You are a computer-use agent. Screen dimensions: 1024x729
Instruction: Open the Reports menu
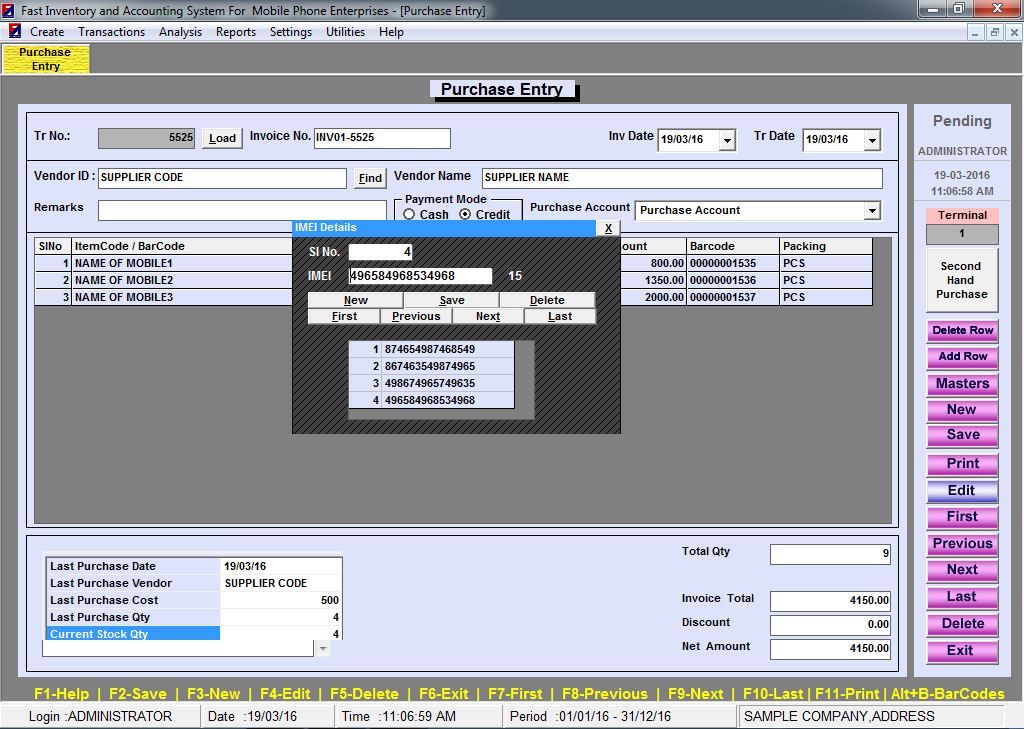coord(236,32)
